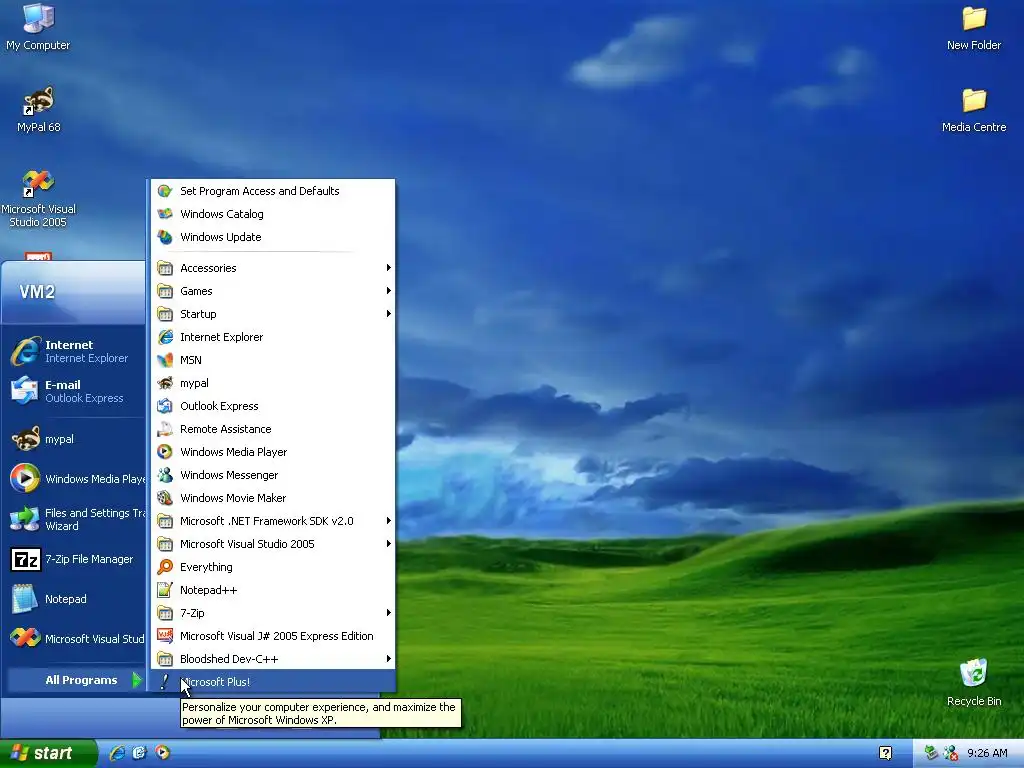
Task: Expand the Bloodshed Dev-C++ submenu
Action: [x=273, y=659]
